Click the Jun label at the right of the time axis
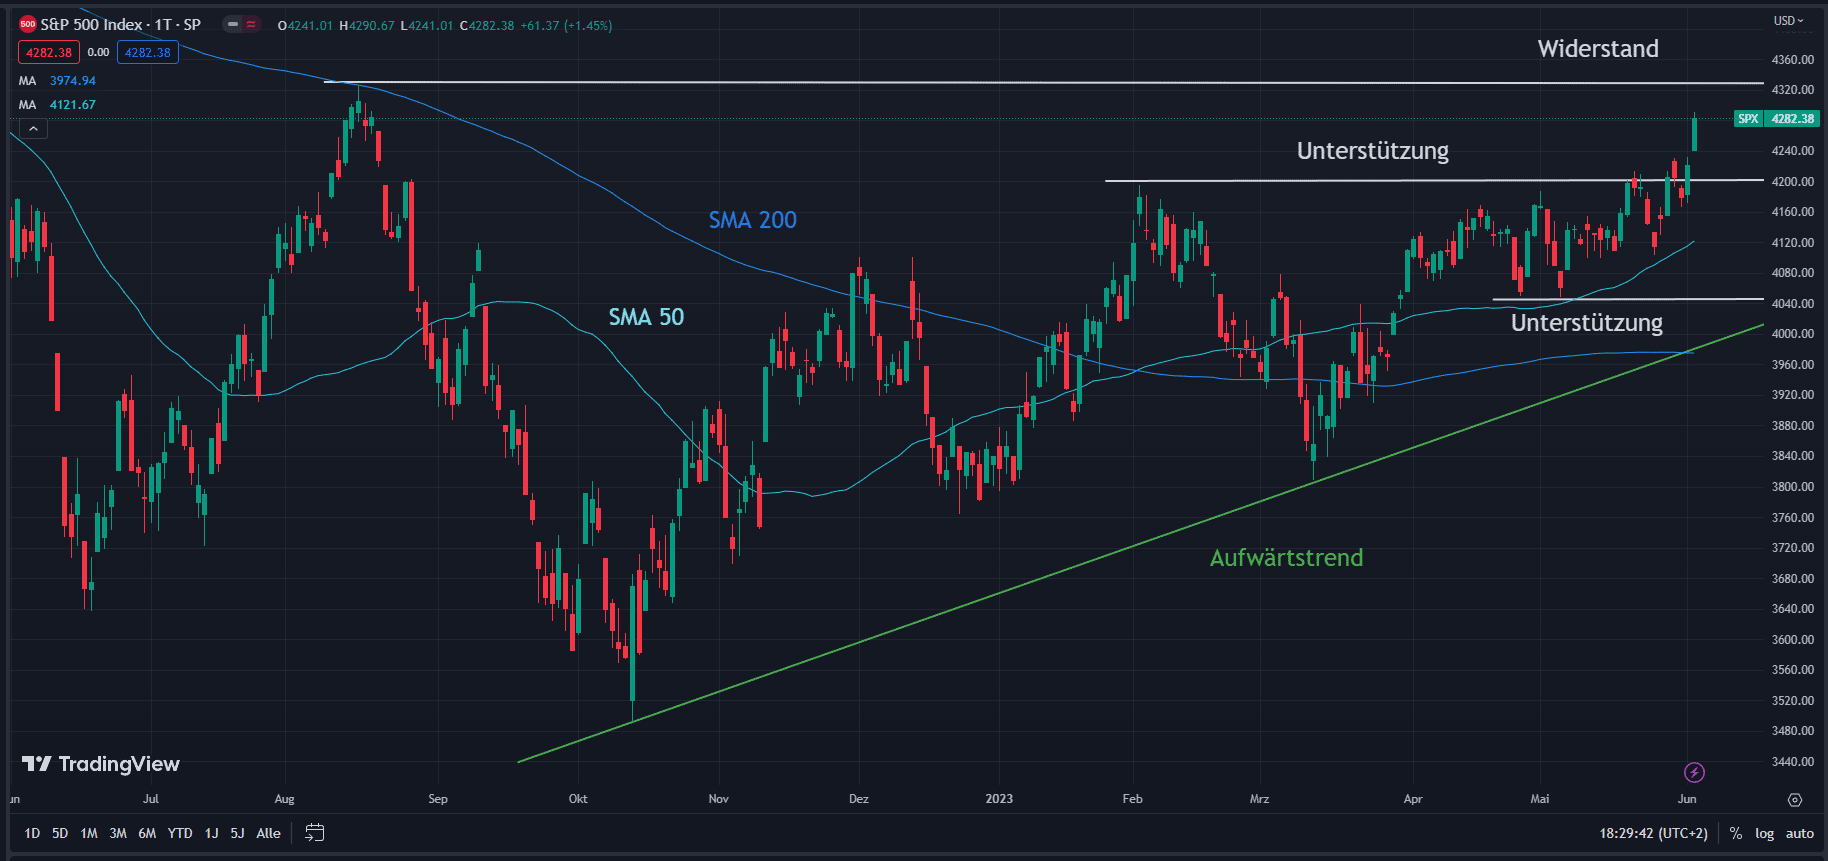Image resolution: width=1828 pixels, height=861 pixels. click(1687, 799)
